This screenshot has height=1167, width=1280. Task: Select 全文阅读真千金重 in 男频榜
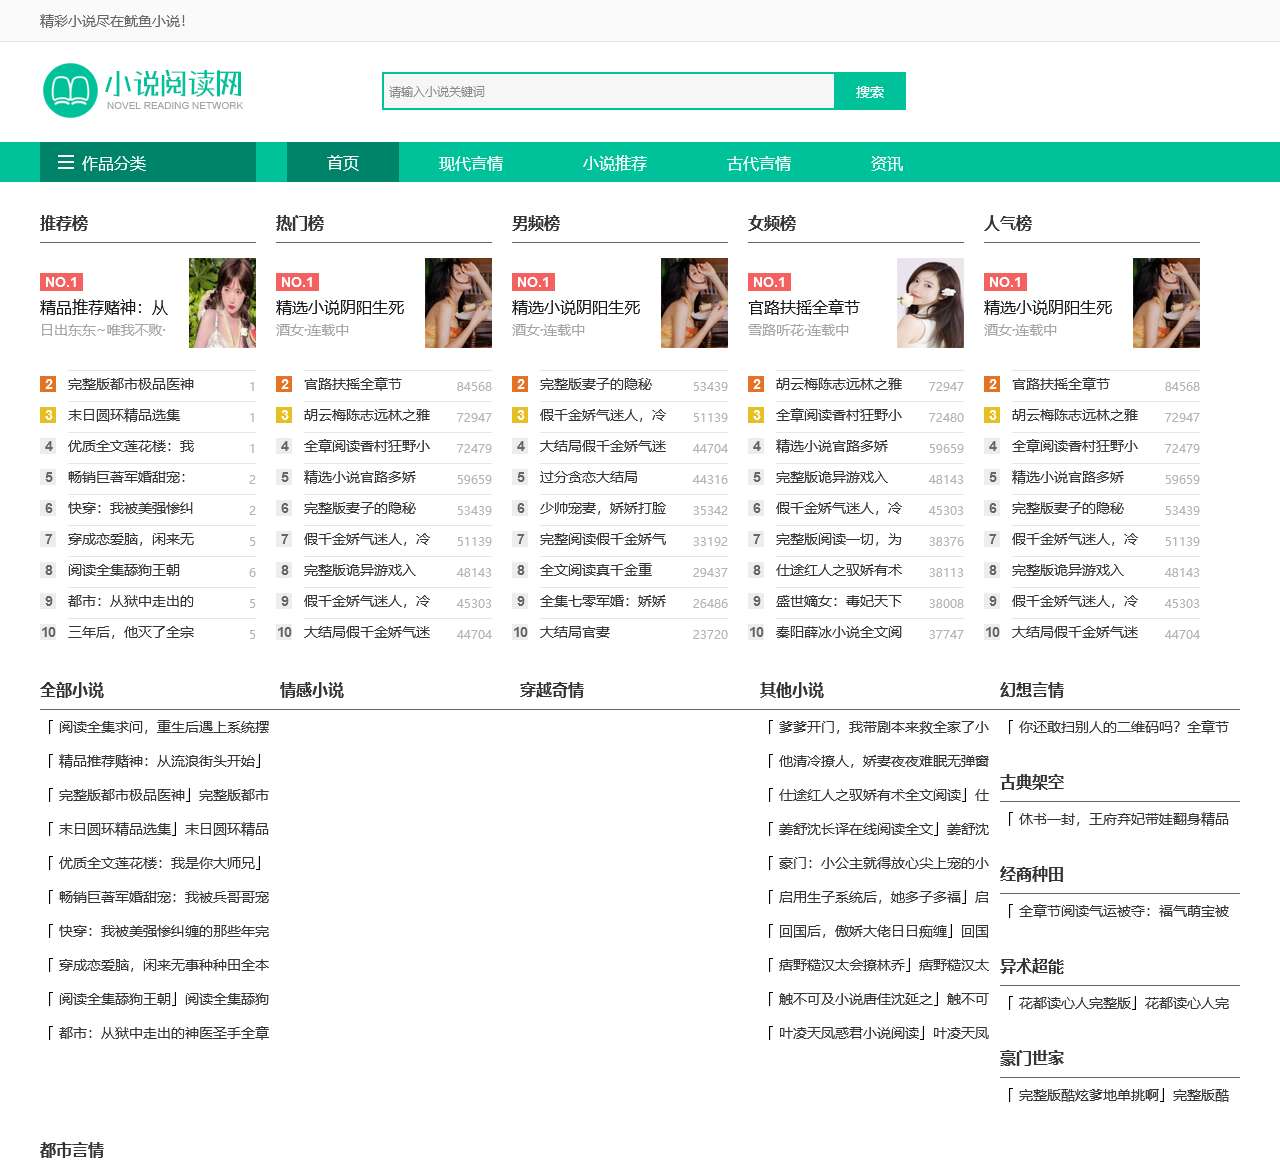coord(596,571)
